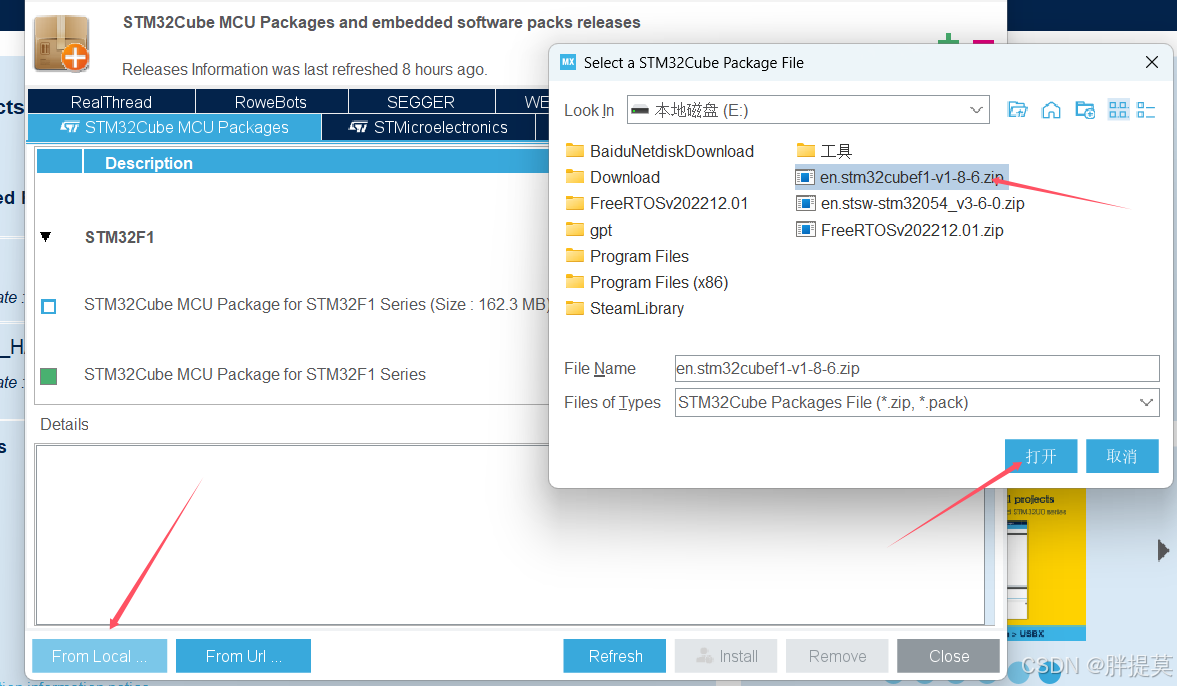The width and height of the screenshot is (1177, 686).
Task: Click the 打开 (Open) button
Action: 1041,456
